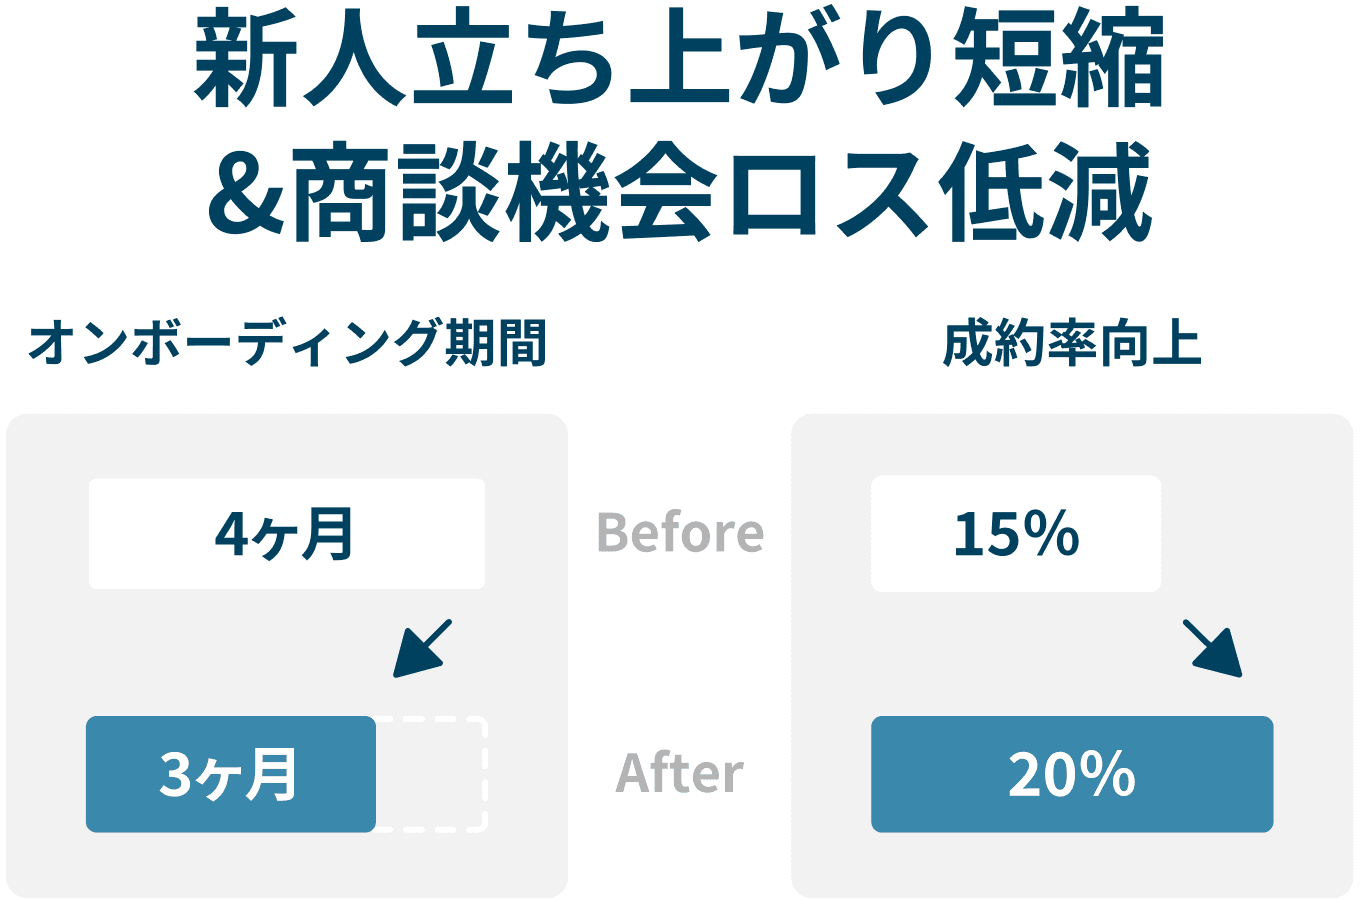Screen dimensions: 1360x900
Task: Click the 成約率向上 heading
Action: pos(1072,344)
